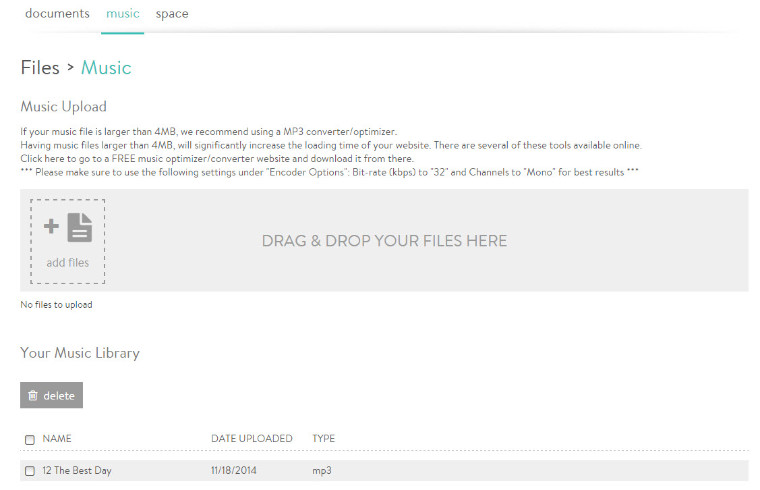This screenshot has height=490, width=760.
Task: Click the TYPE column header
Action: 323,439
